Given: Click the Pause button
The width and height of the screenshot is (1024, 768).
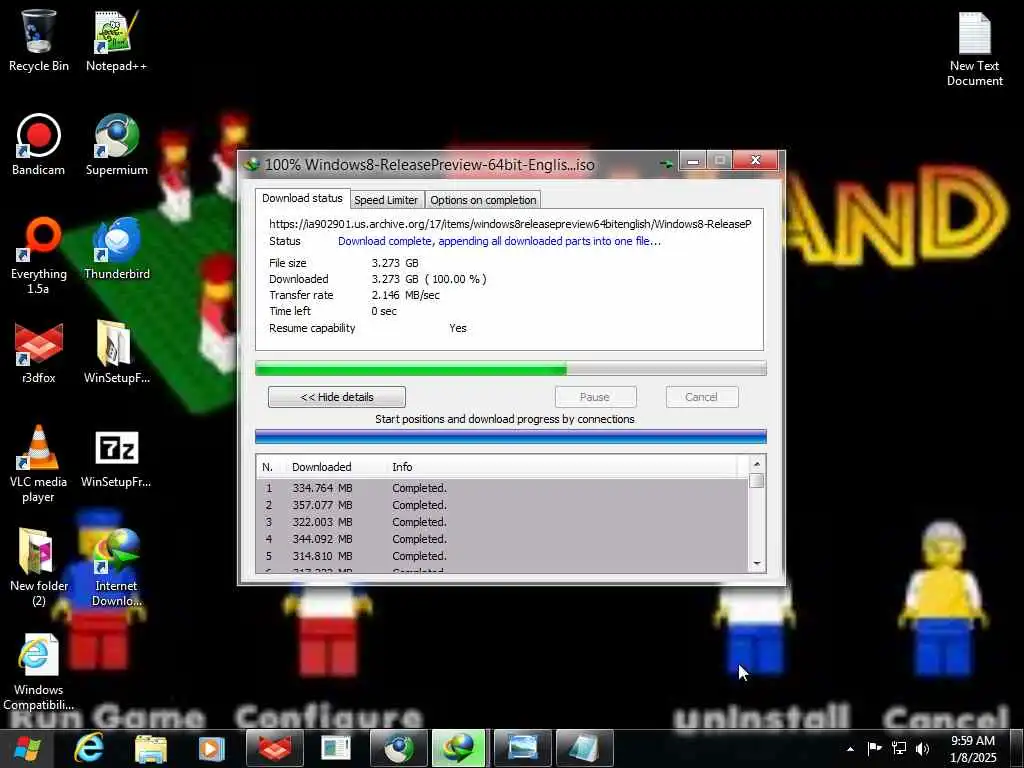Looking at the screenshot, I should 595,397.
